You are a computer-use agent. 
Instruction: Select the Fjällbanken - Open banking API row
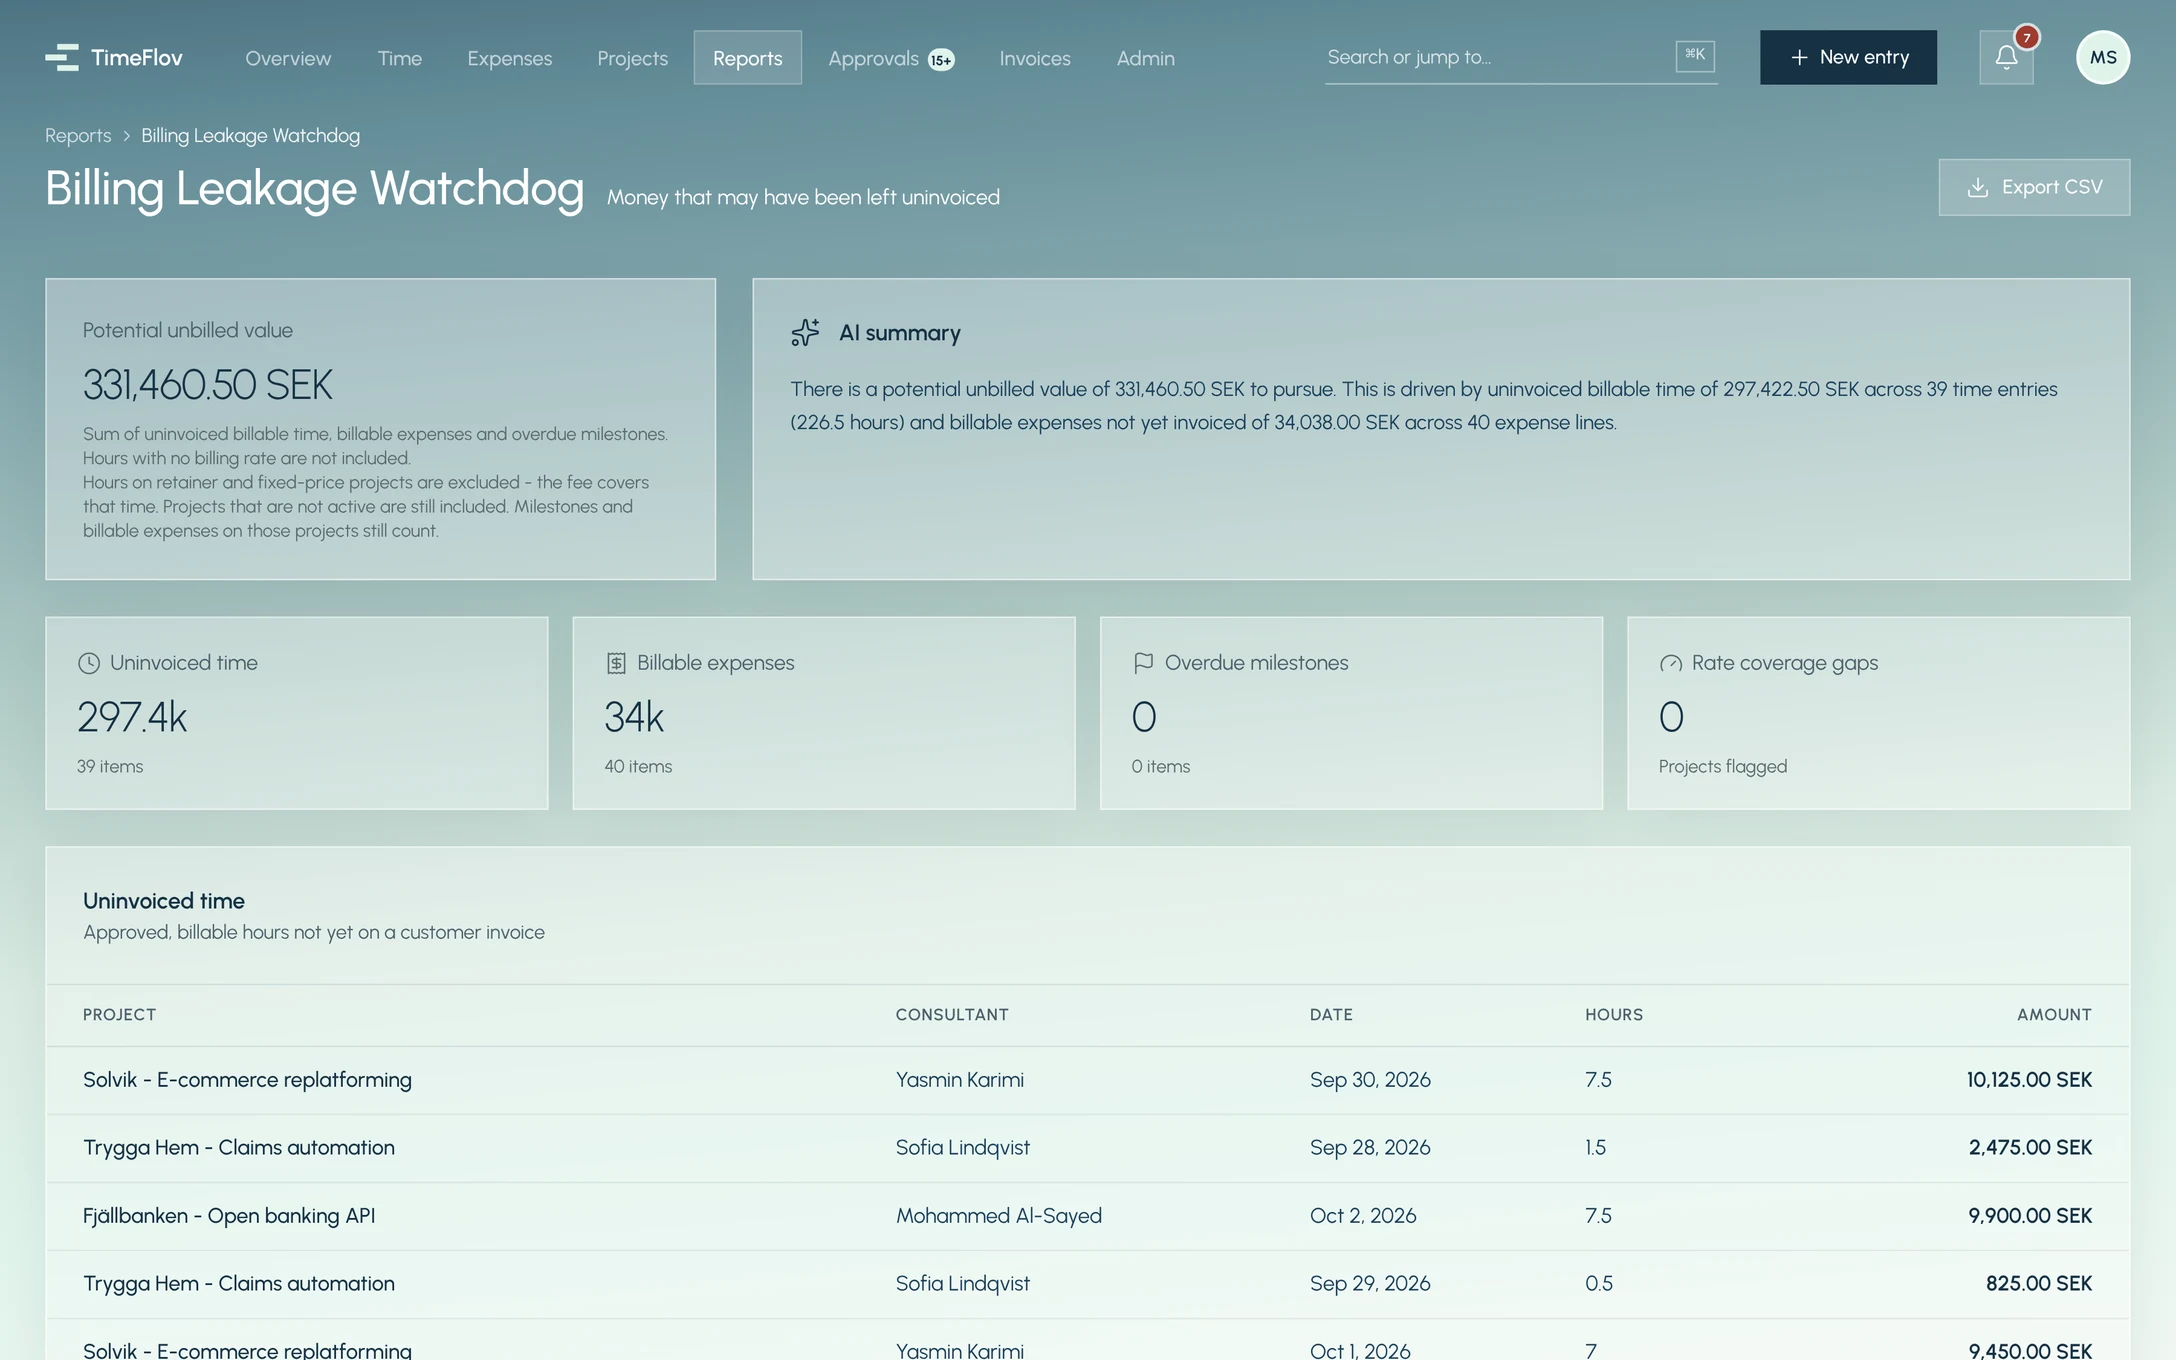click(x=1088, y=1216)
